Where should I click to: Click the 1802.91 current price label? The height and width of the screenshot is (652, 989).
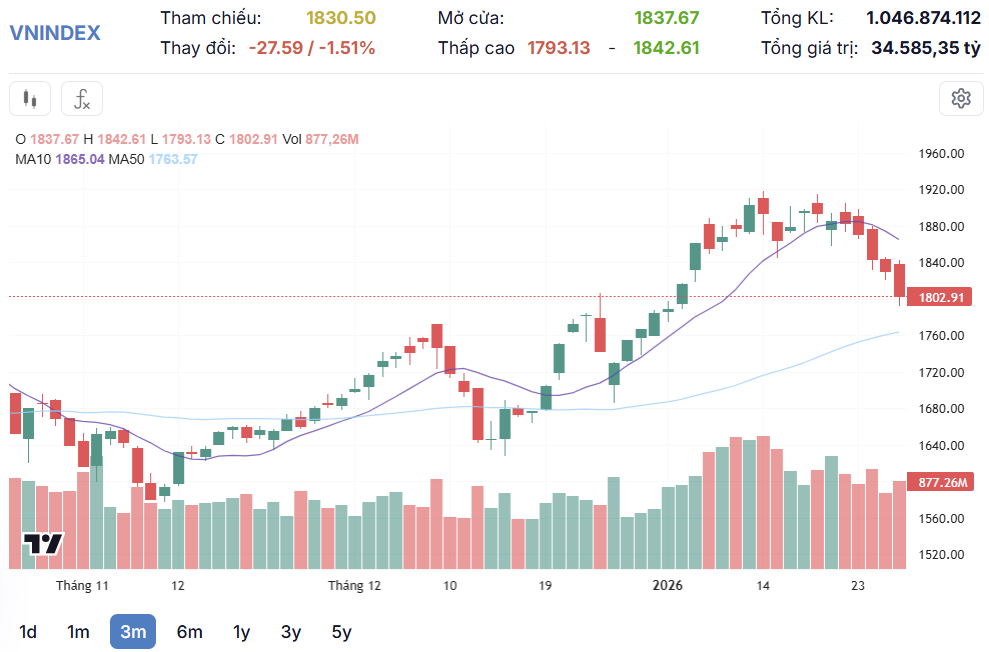pos(941,297)
